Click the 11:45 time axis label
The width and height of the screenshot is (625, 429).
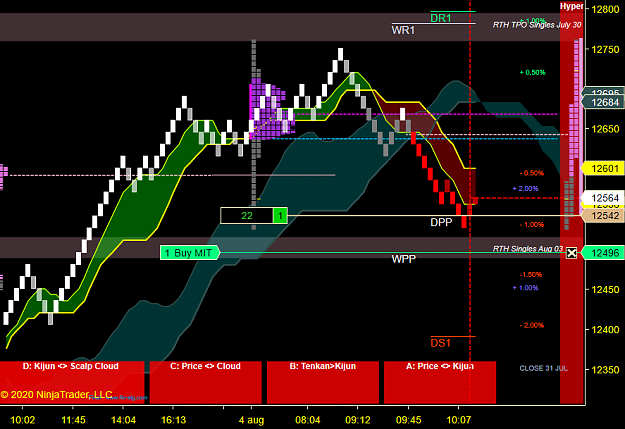[x=73, y=420]
